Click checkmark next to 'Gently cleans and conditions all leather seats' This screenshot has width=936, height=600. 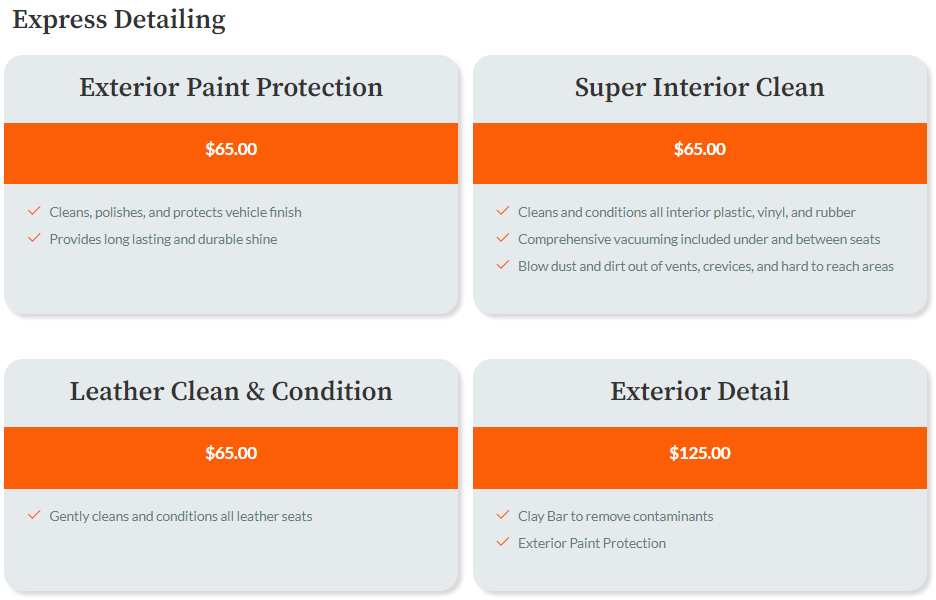(x=34, y=515)
